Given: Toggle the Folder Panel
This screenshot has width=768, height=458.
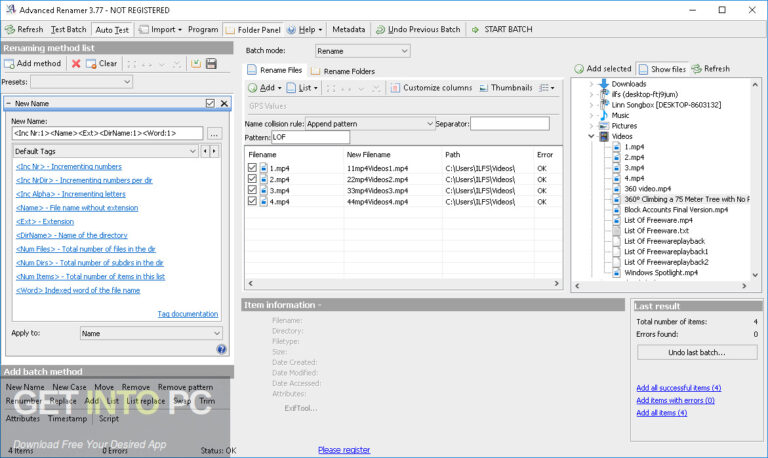Looking at the screenshot, I should [253, 29].
